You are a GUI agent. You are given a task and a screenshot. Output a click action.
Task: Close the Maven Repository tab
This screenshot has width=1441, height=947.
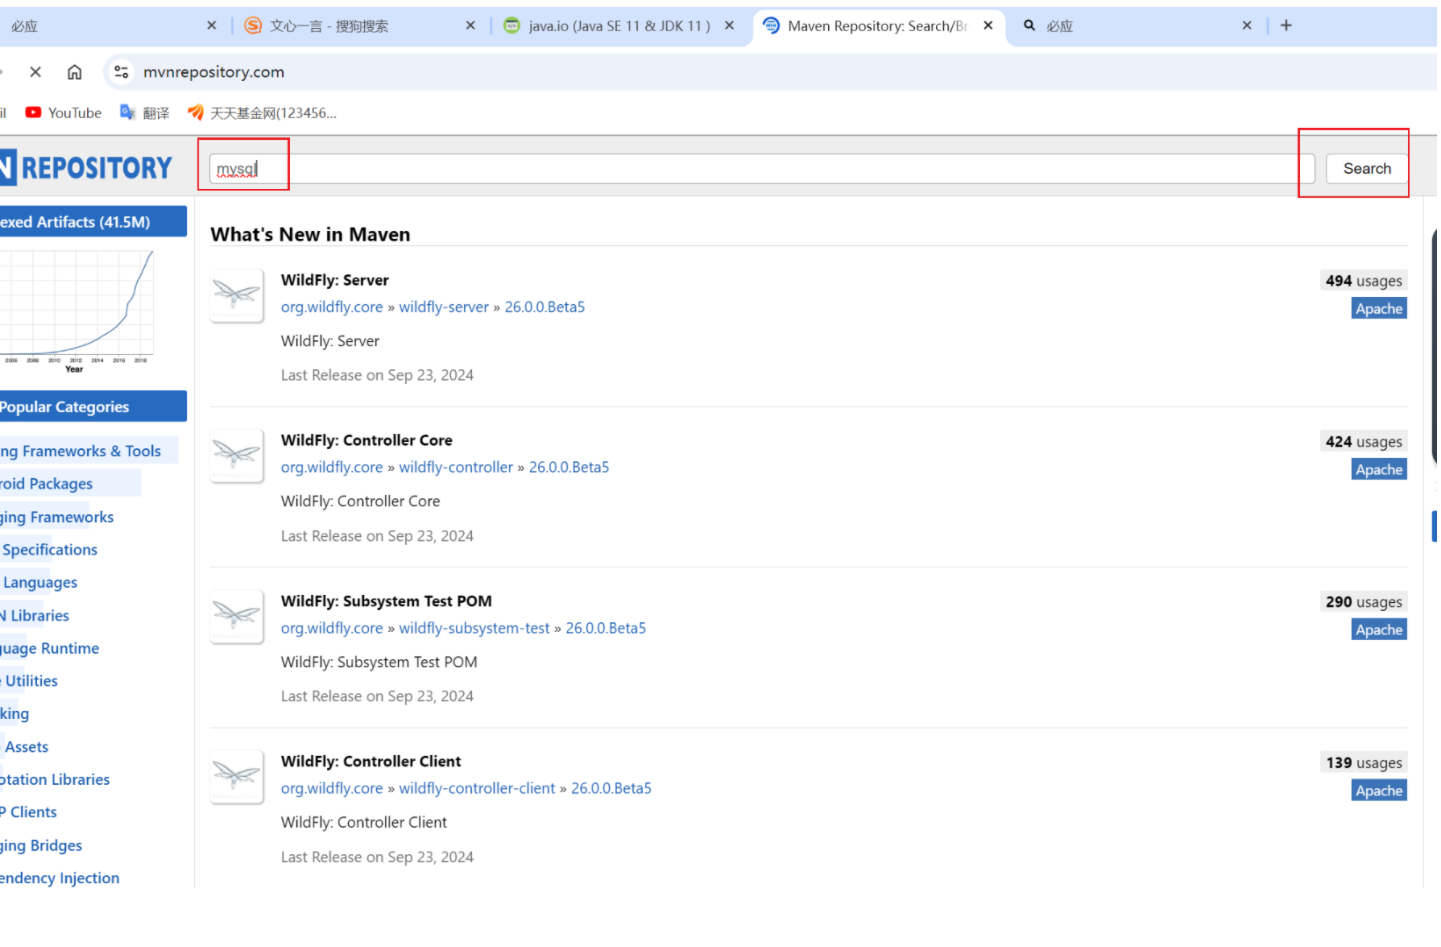coord(988,26)
